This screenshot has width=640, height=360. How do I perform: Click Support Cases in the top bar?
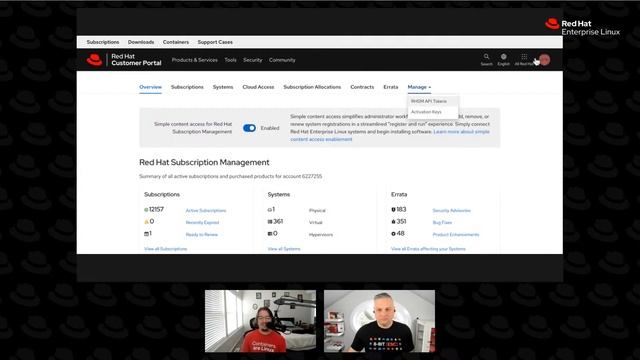(x=215, y=42)
